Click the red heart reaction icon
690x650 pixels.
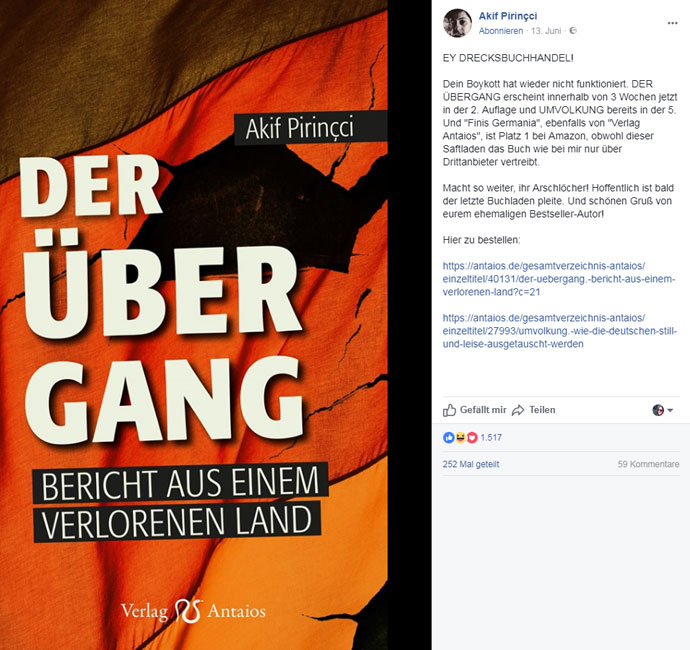click(472, 437)
